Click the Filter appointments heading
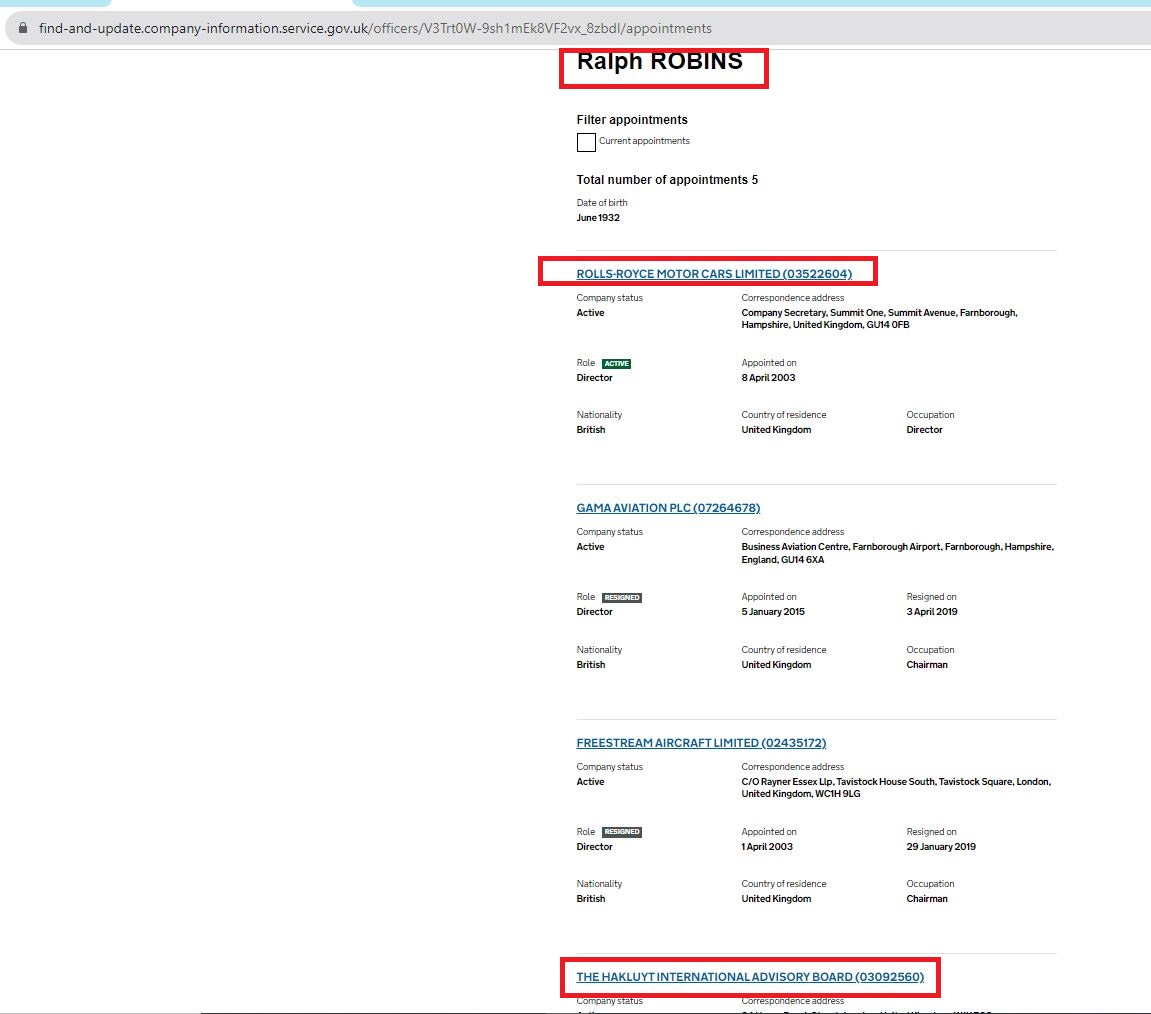Viewport: 1151px width, 1014px height. 632,120
